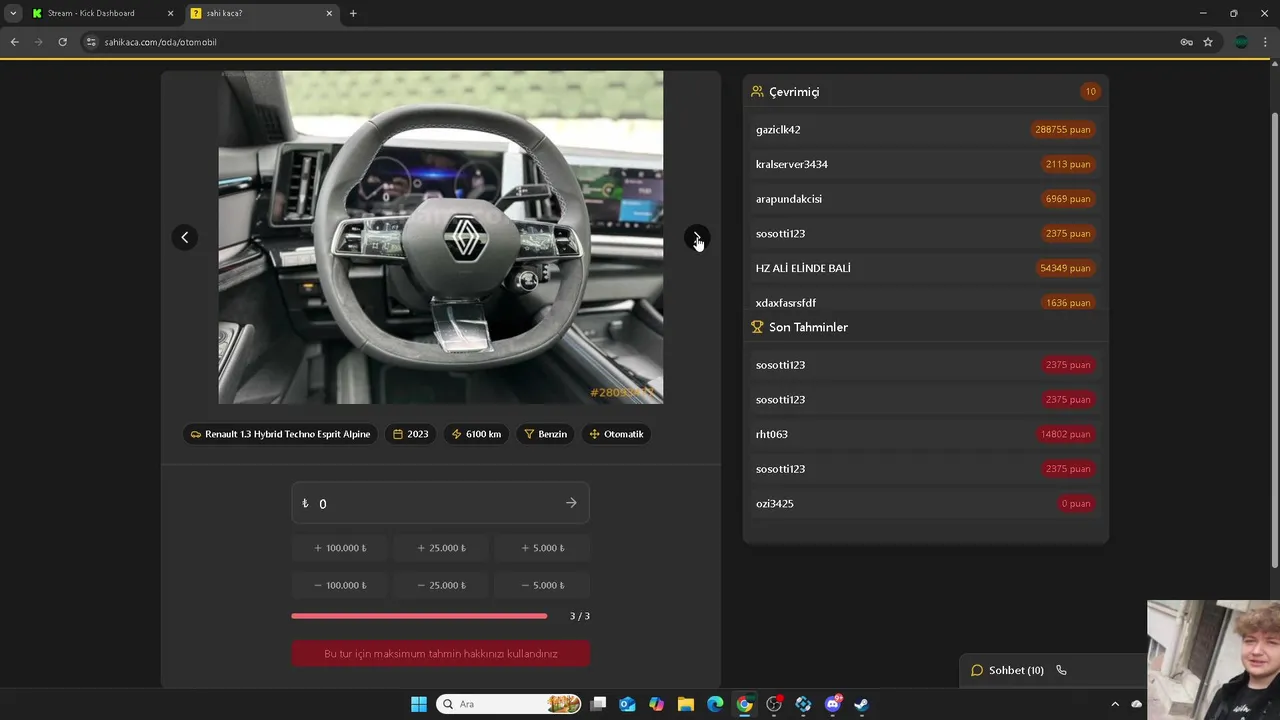Close the sahi kaca? tab
Viewport: 1280px width, 720px height.
click(x=329, y=13)
